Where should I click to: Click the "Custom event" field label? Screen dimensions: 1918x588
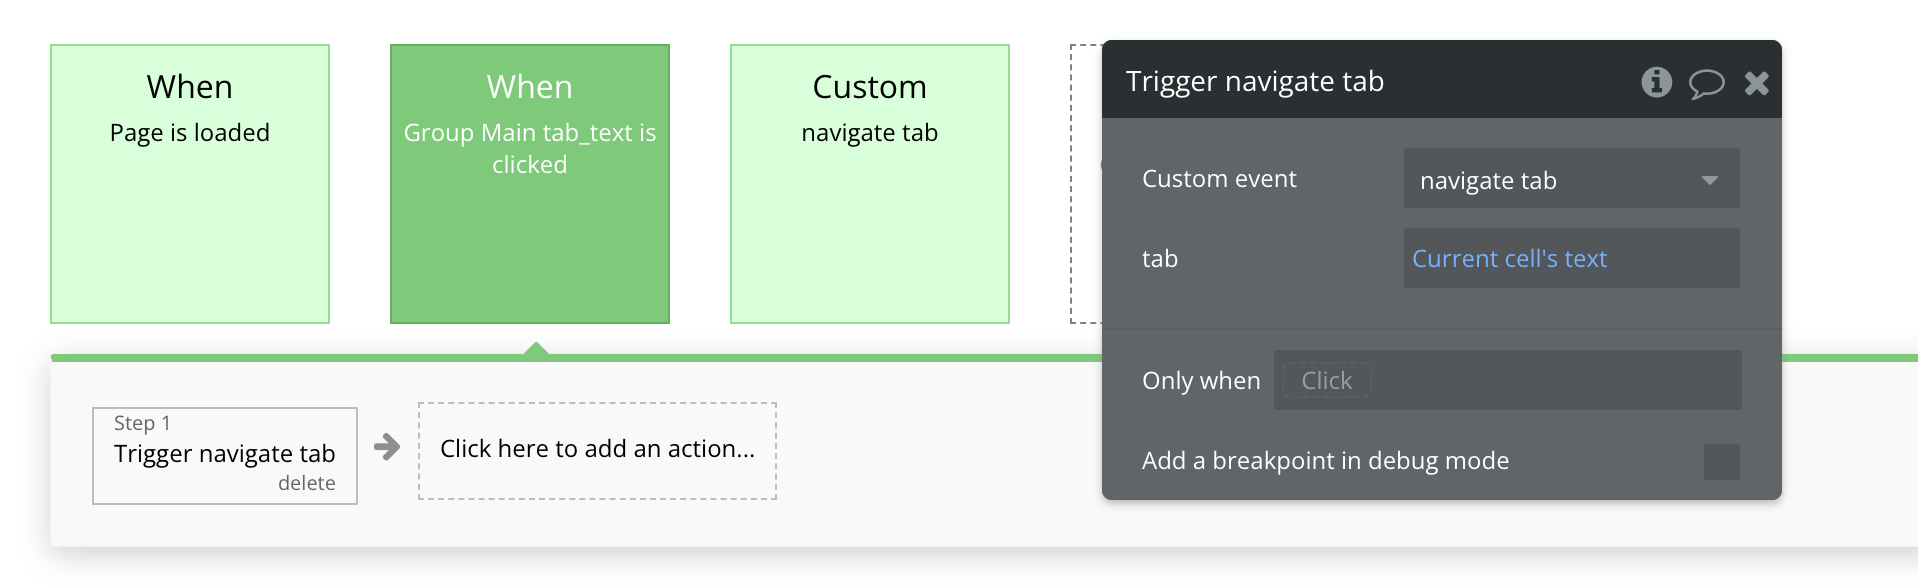(1219, 179)
